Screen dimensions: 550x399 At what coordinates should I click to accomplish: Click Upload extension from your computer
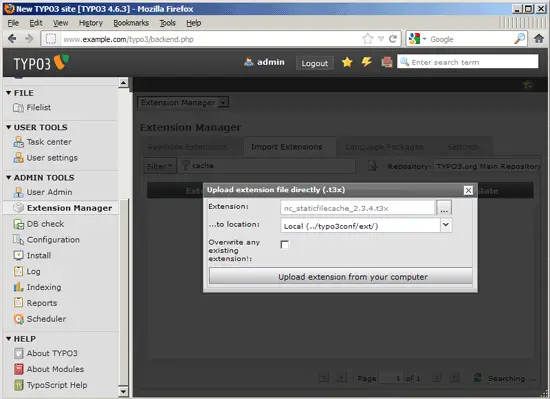(341, 277)
